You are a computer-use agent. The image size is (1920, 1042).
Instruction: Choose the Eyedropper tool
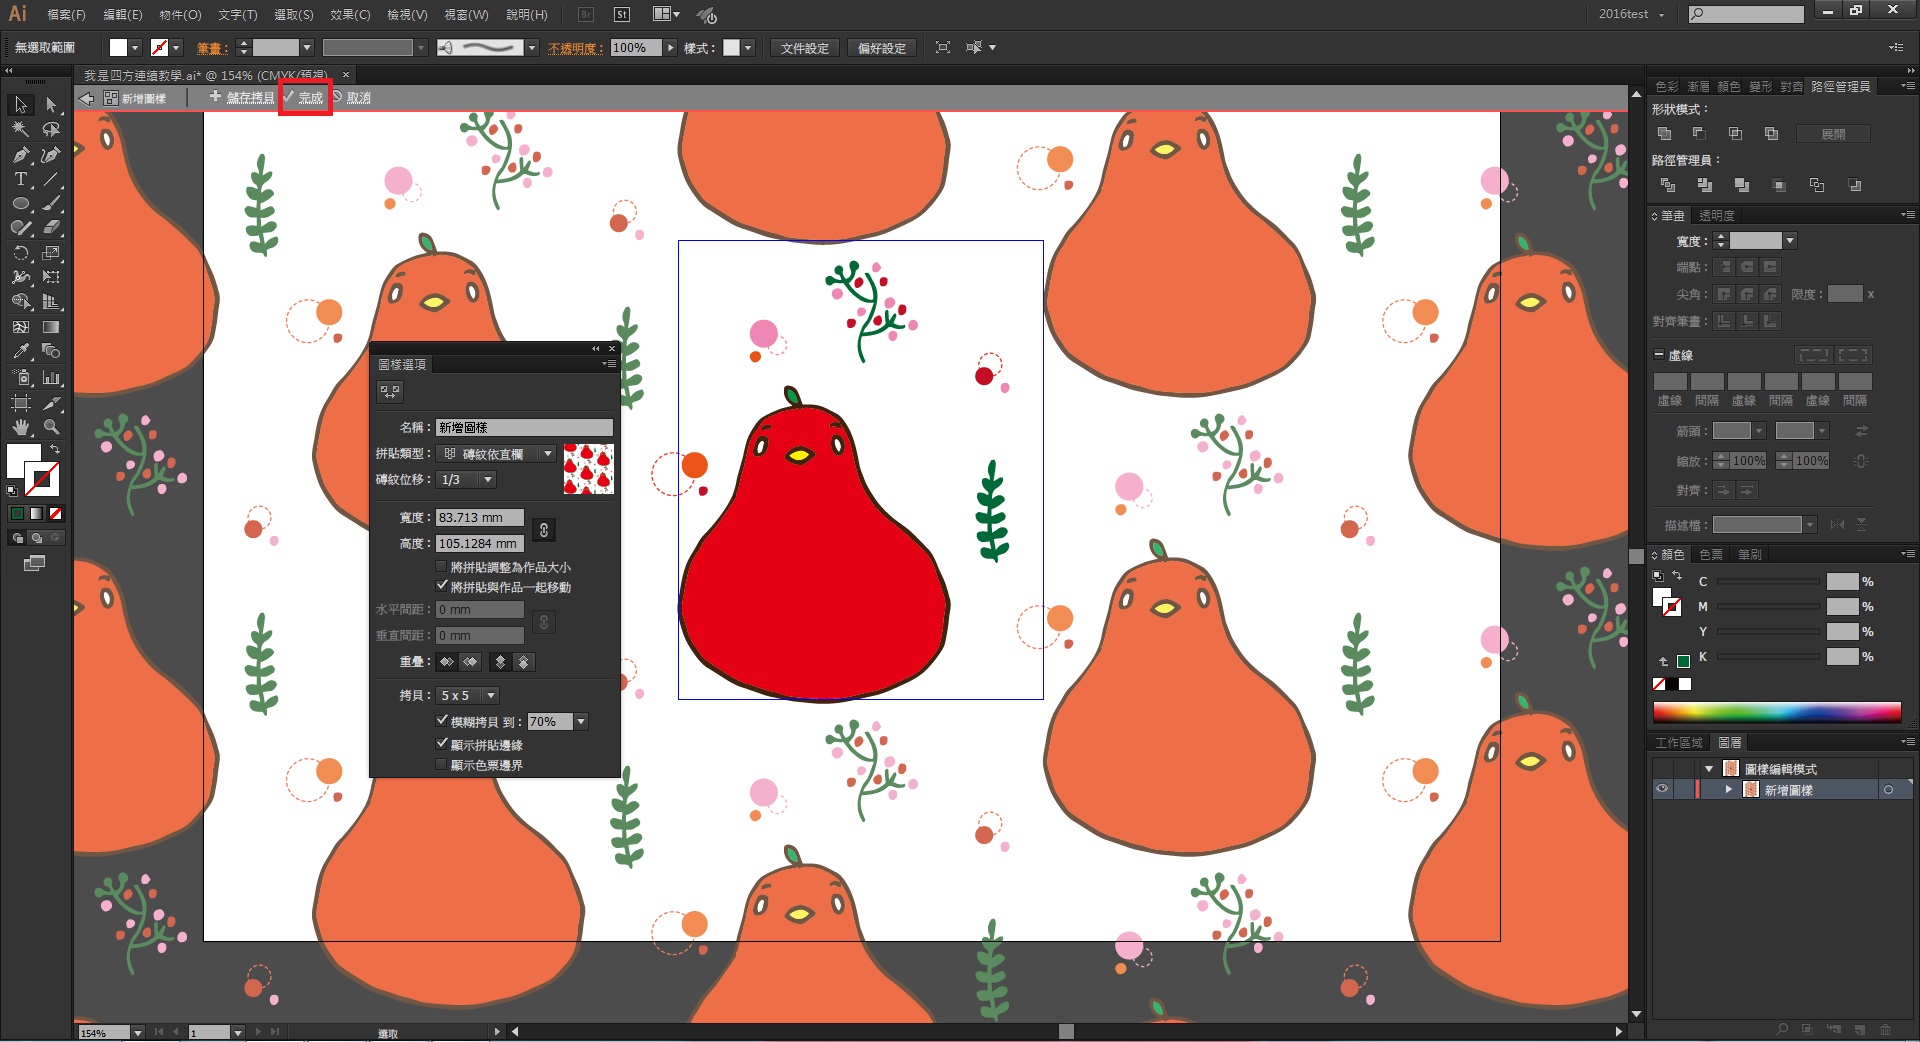(20, 352)
